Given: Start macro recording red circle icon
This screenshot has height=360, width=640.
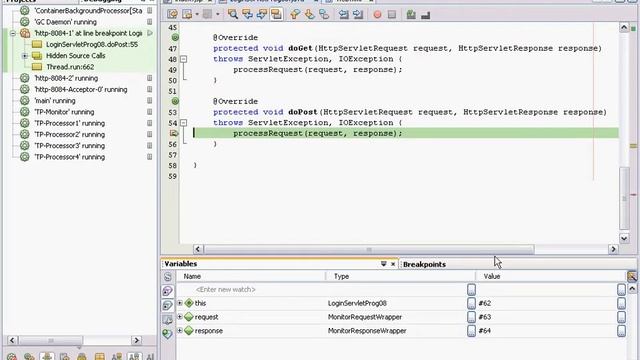Looking at the screenshot, I should click(378, 15).
